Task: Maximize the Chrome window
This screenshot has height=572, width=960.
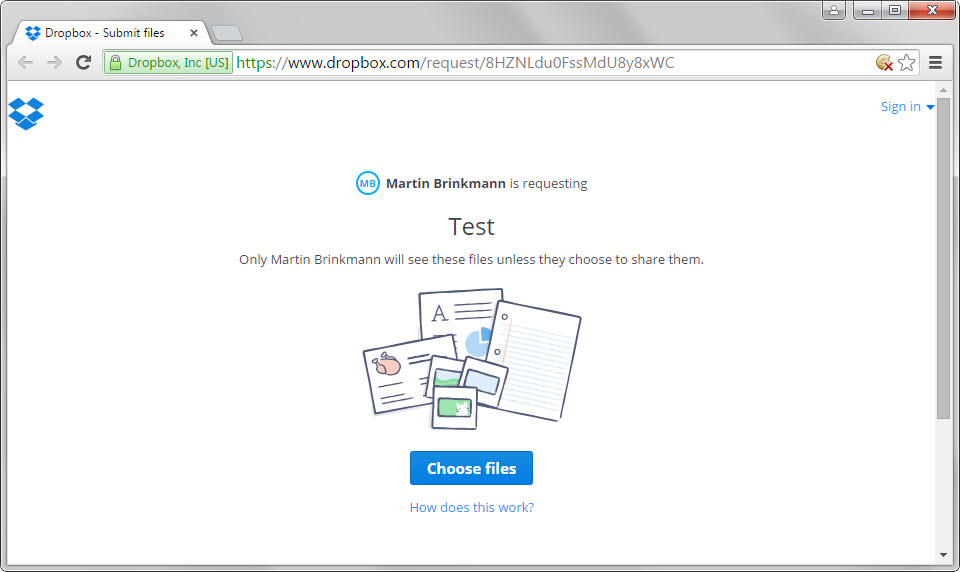Action: click(x=894, y=10)
